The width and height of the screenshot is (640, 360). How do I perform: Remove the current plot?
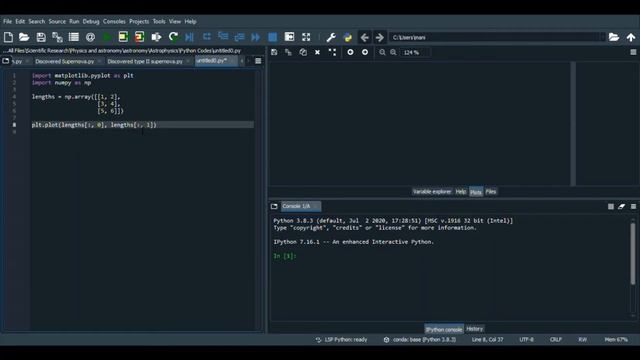pos(317,52)
